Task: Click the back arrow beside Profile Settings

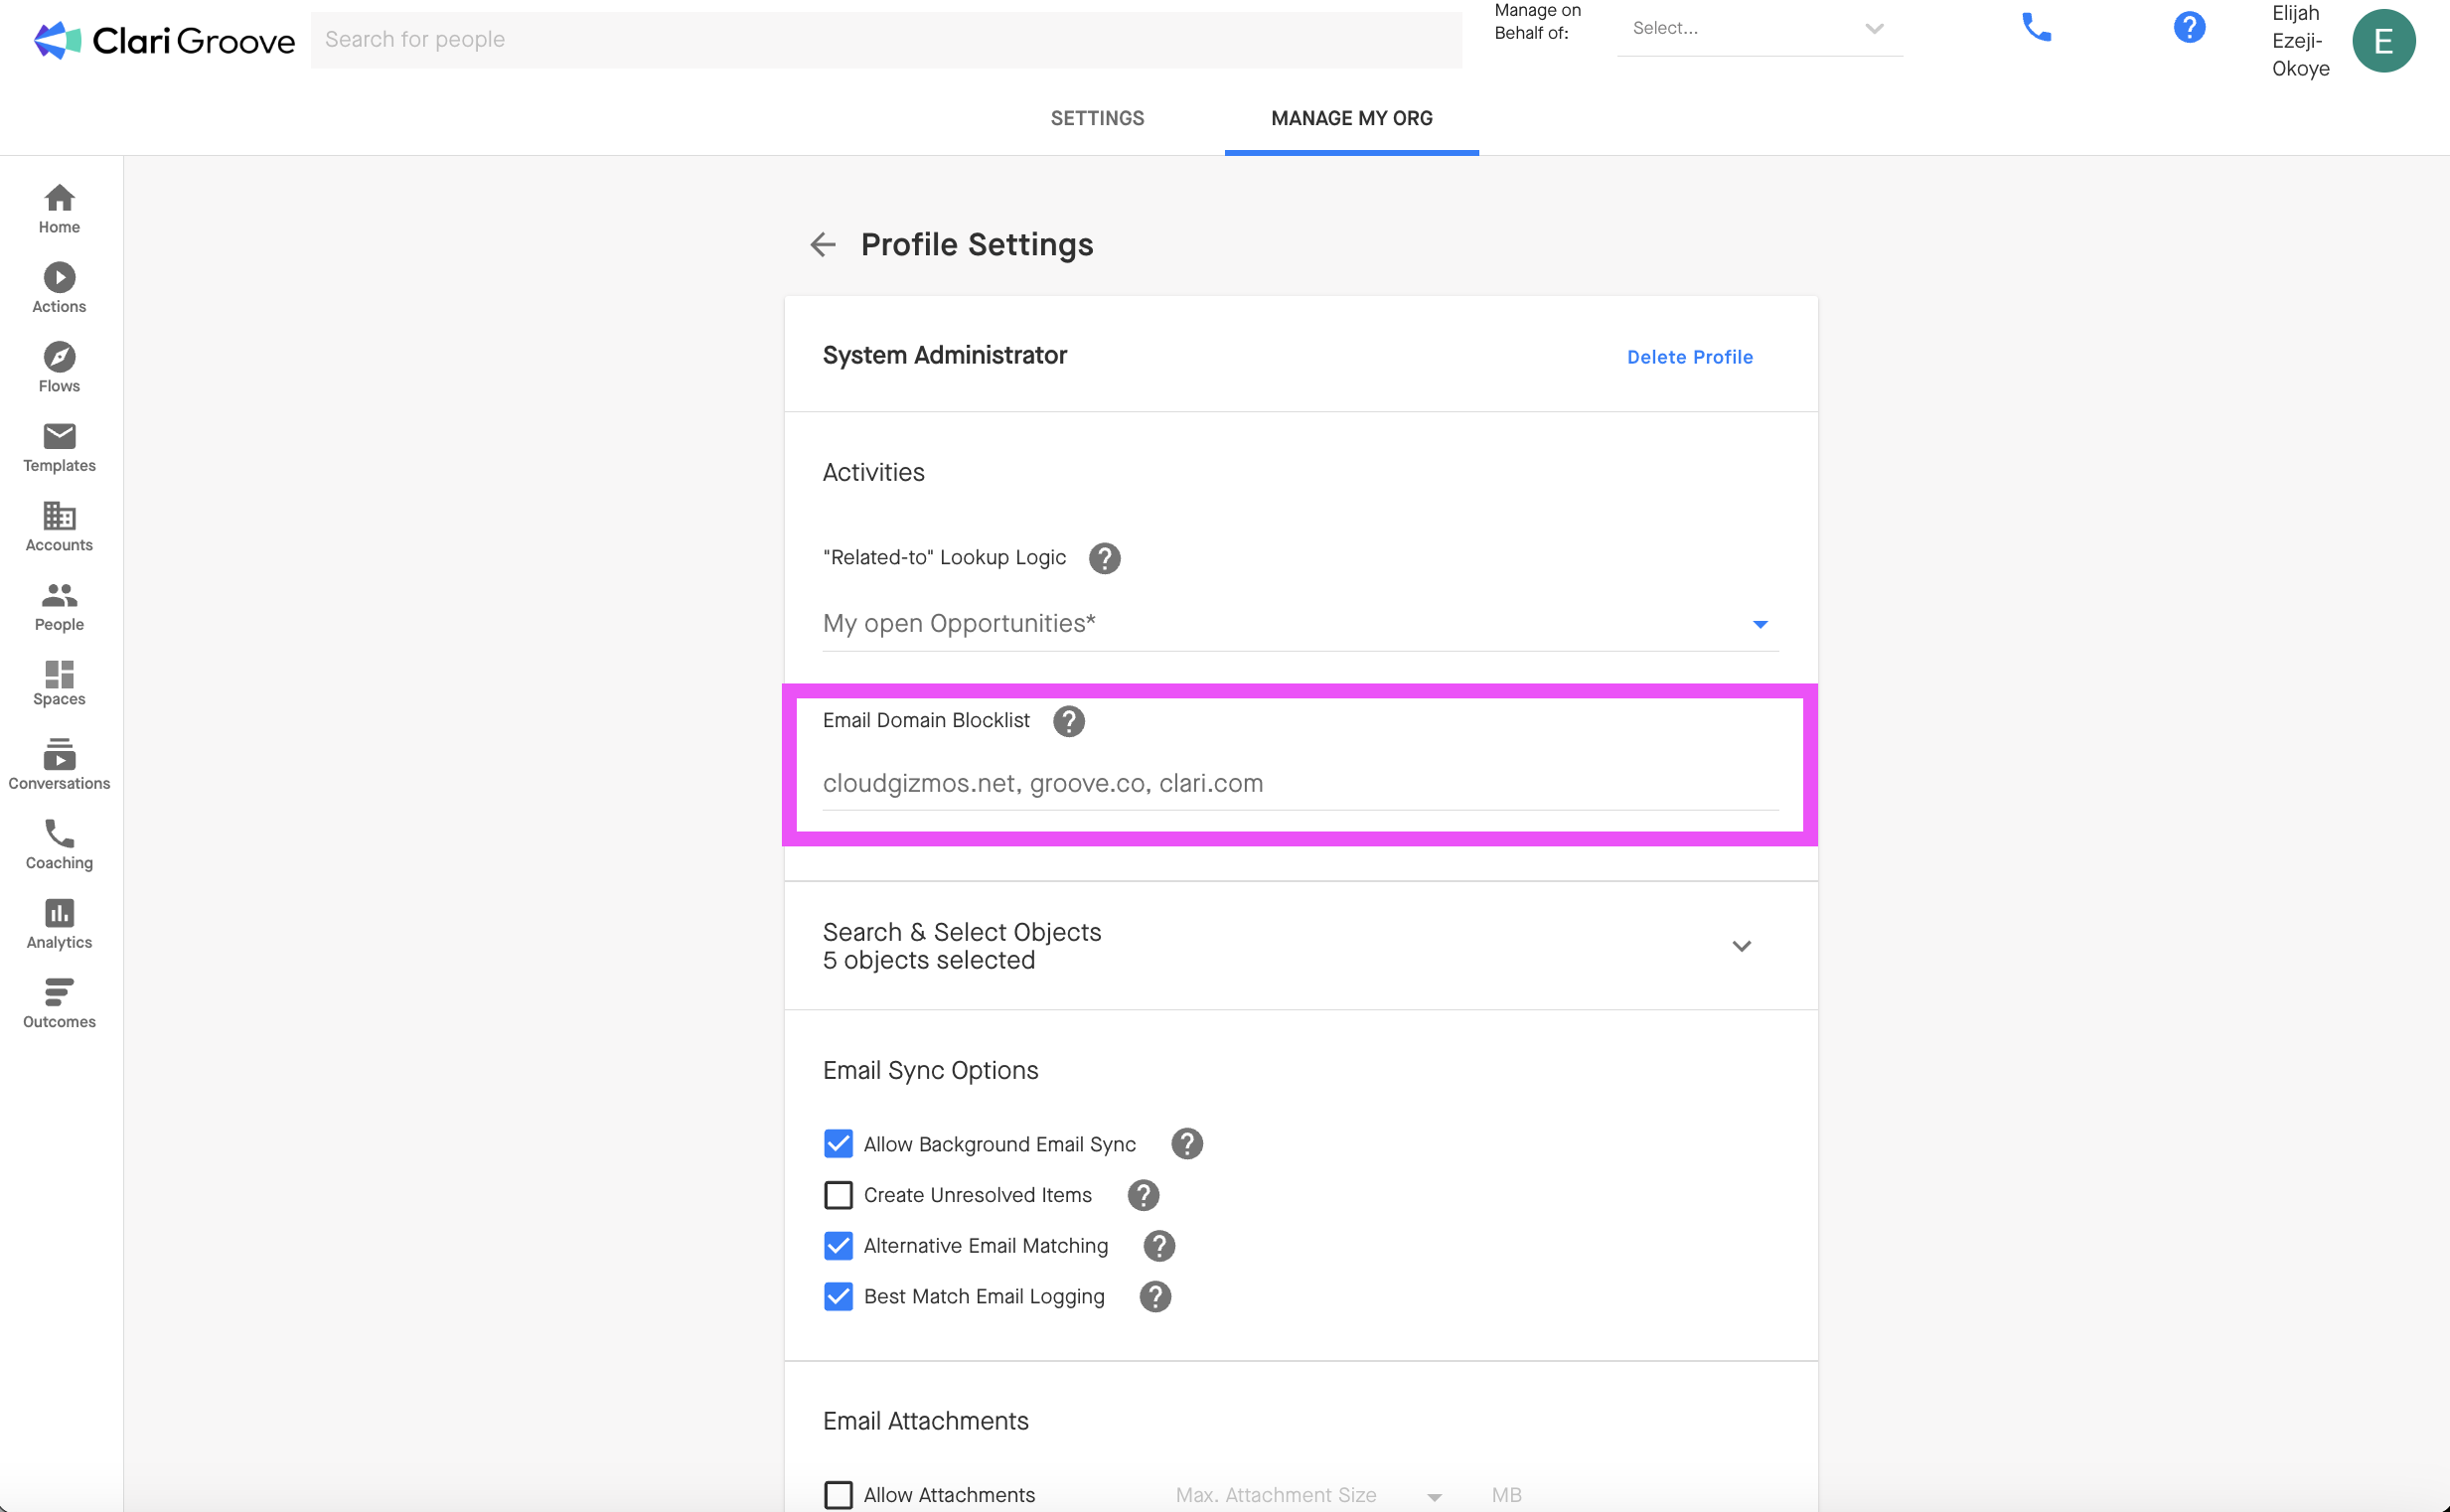Action: pos(822,244)
